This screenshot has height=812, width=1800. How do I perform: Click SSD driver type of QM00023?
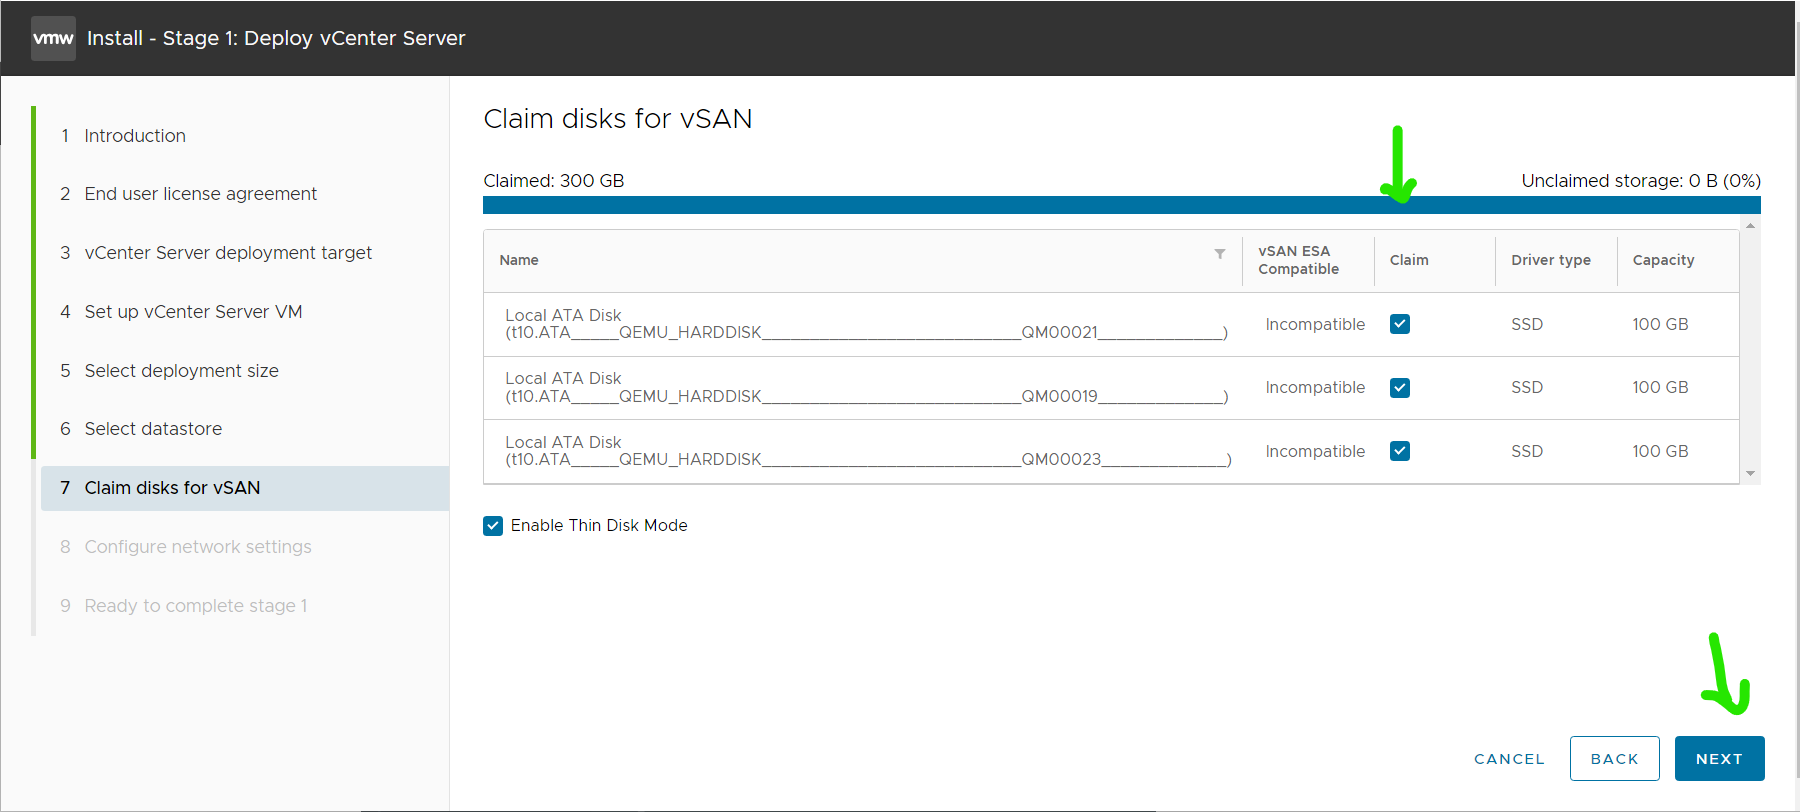1527,451
